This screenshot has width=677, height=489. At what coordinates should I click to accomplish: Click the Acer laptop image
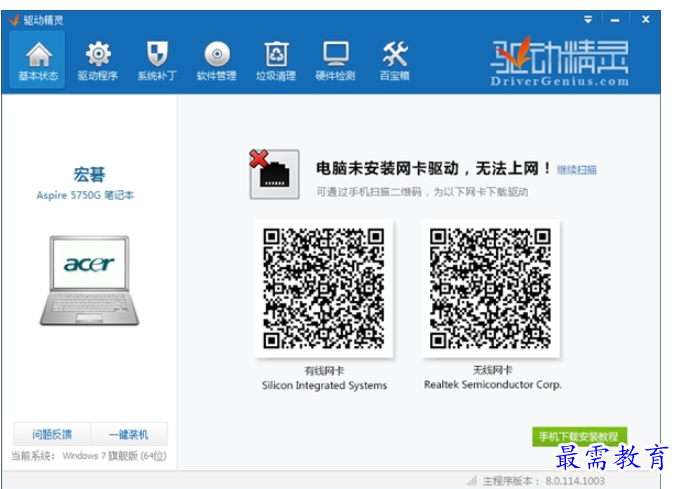89,280
